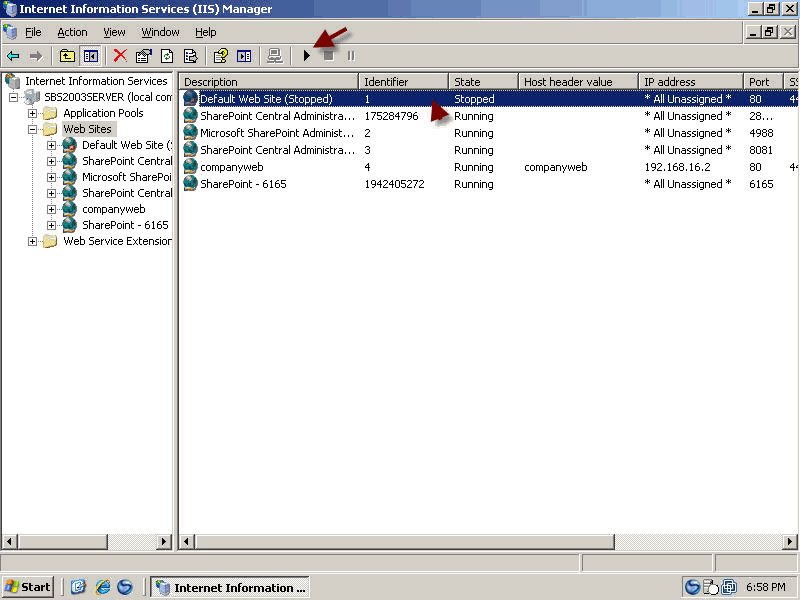
Task: Toggle the Show/Hide Action Pane icon
Action: click(244, 56)
